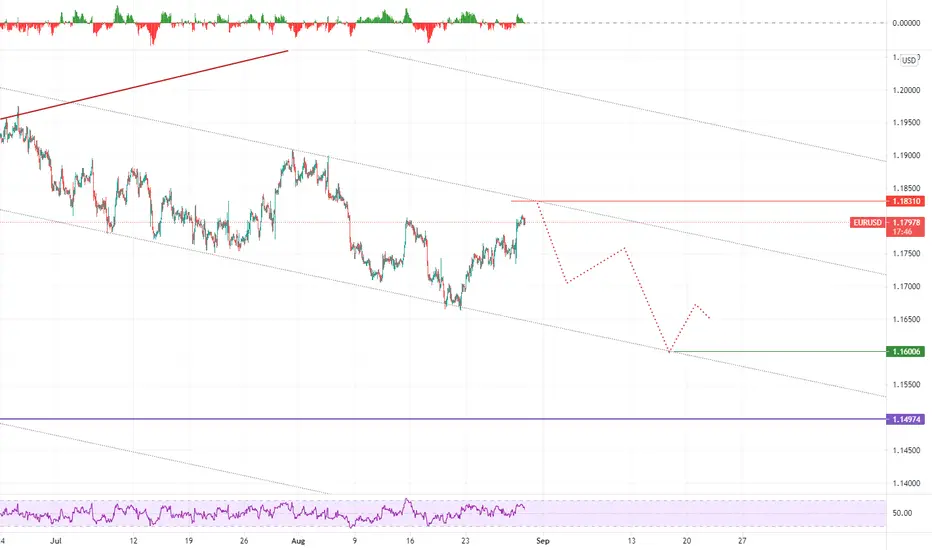Select the red horizontal resistance line

[x=698, y=201]
